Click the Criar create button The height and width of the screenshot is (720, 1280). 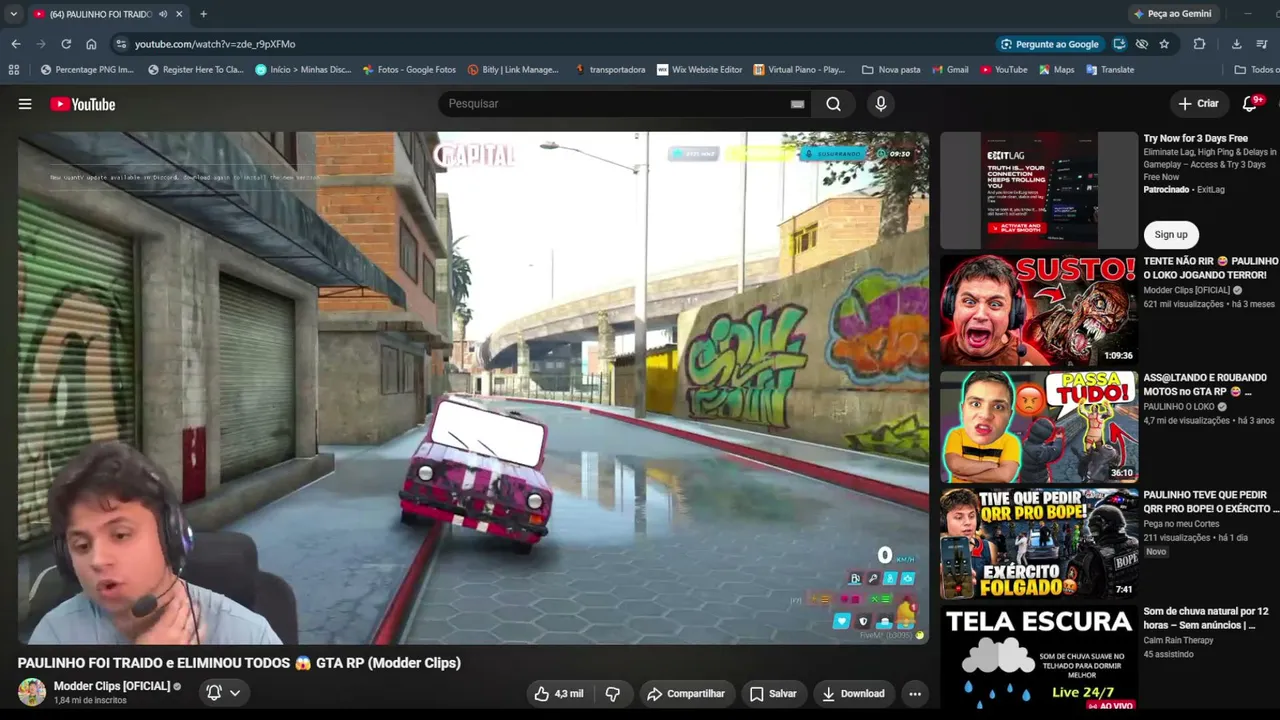coord(1198,104)
